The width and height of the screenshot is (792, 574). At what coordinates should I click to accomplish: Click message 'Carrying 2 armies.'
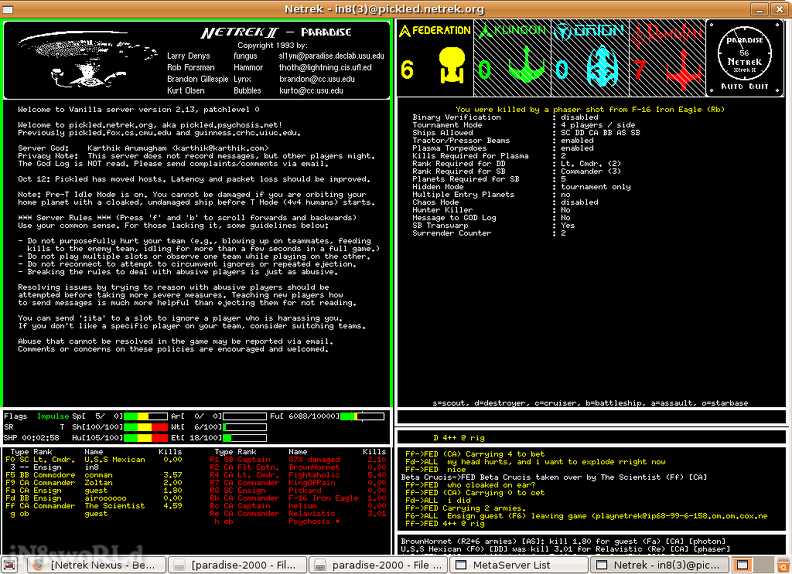tap(463, 508)
